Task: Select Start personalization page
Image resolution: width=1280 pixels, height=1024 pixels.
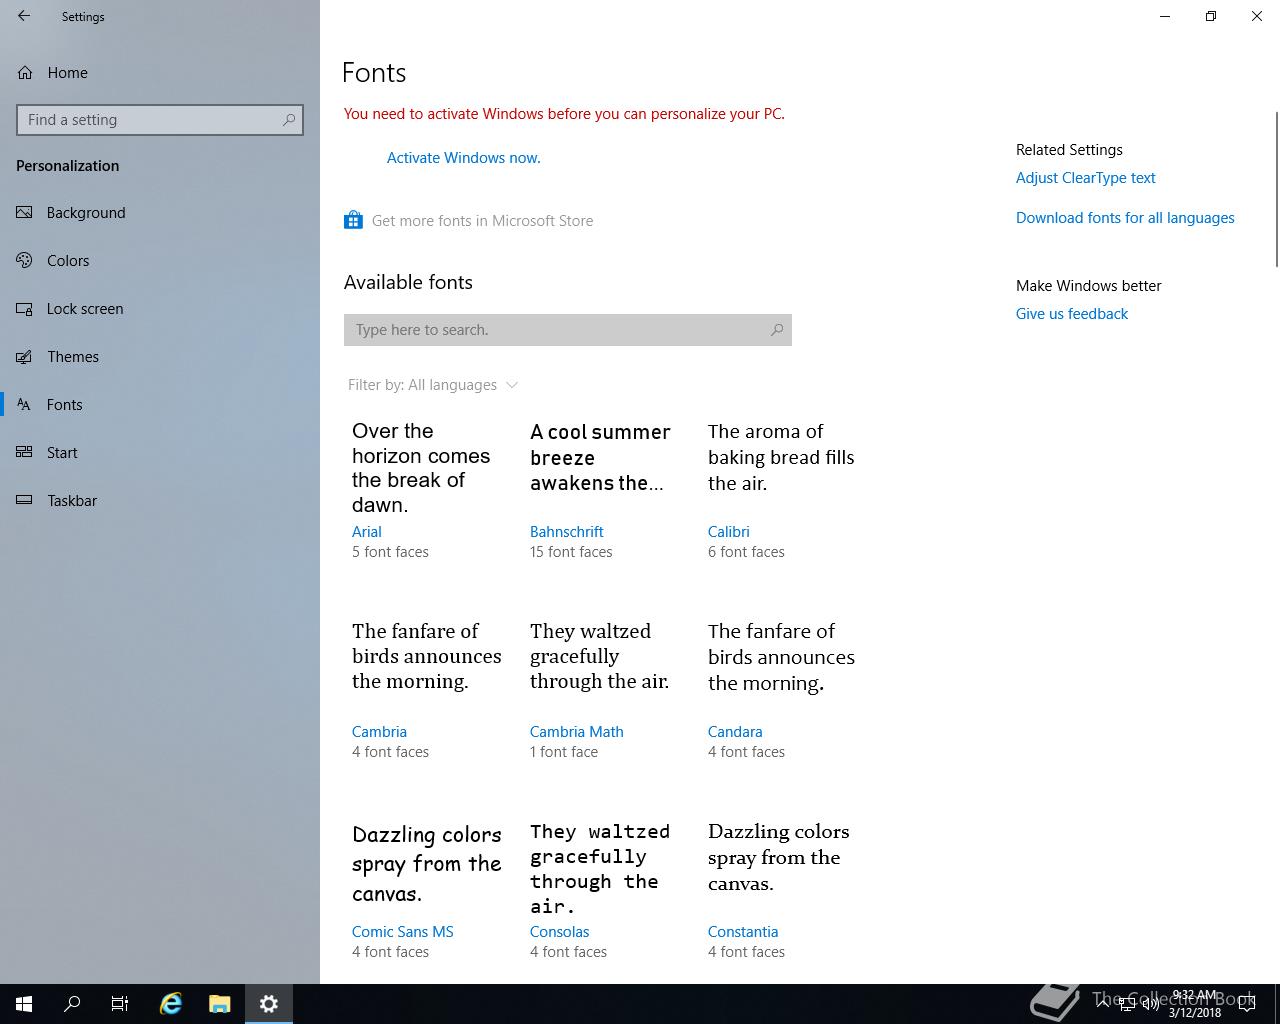Action: 160,452
